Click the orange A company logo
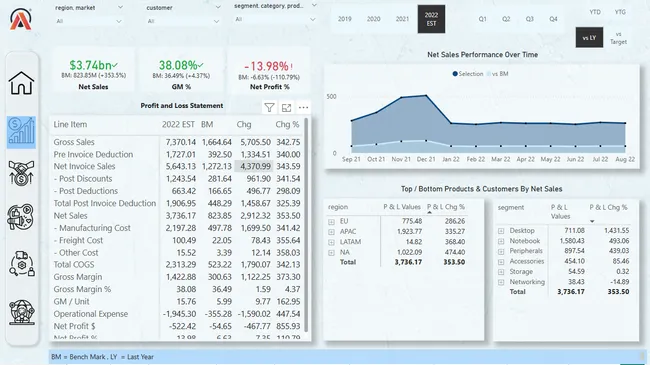The height and width of the screenshot is (365, 650). pos(20,19)
